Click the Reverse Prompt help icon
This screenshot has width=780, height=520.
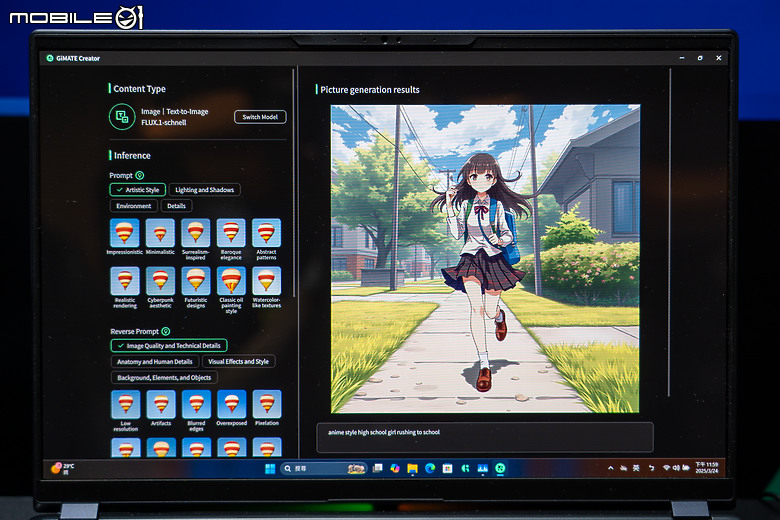(x=166, y=331)
